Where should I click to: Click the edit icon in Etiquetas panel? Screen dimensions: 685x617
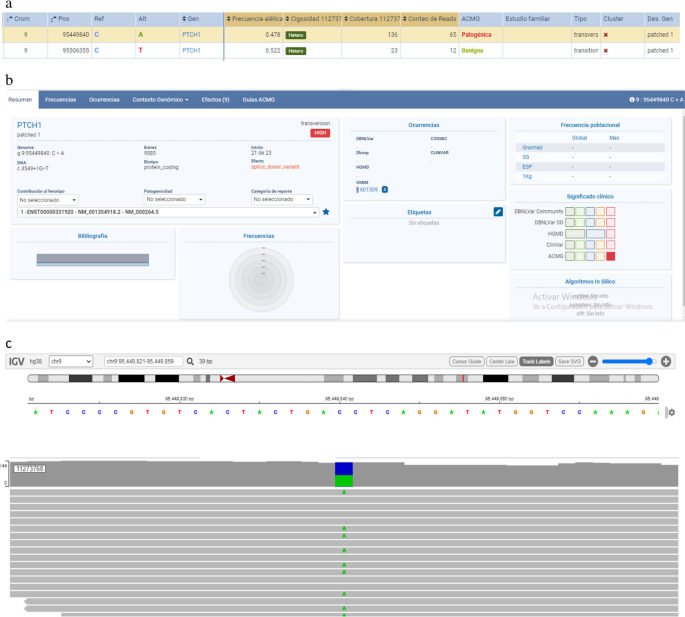click(498, 212)
